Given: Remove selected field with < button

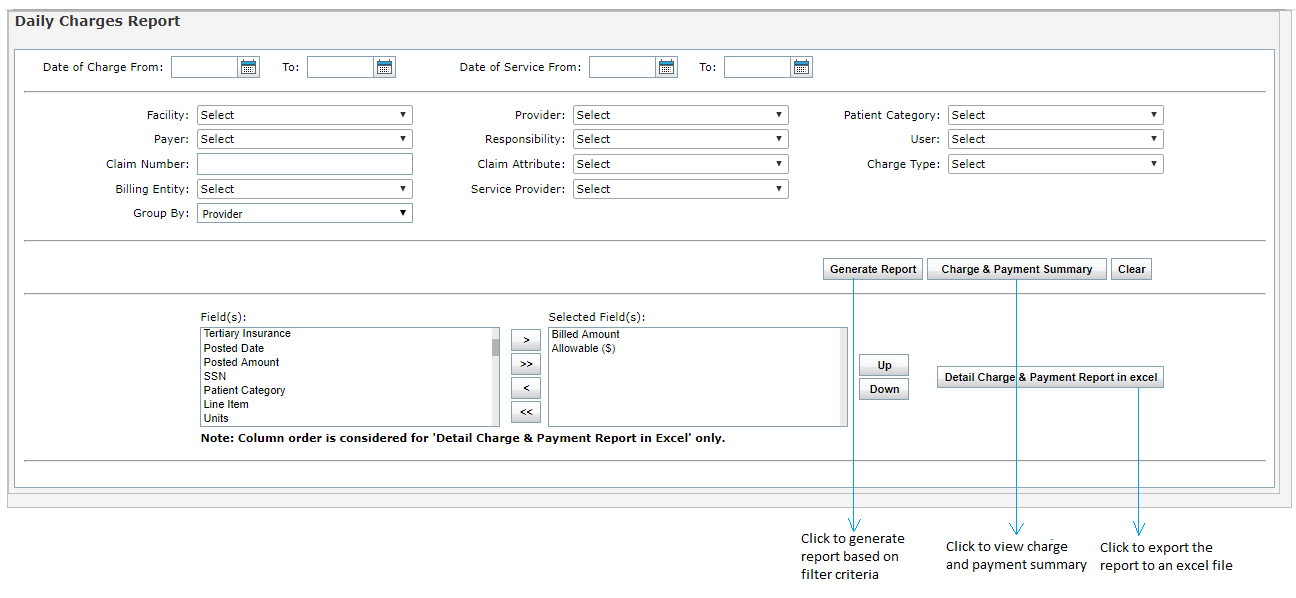Looking at the screenshot, I should pos(525,388).
